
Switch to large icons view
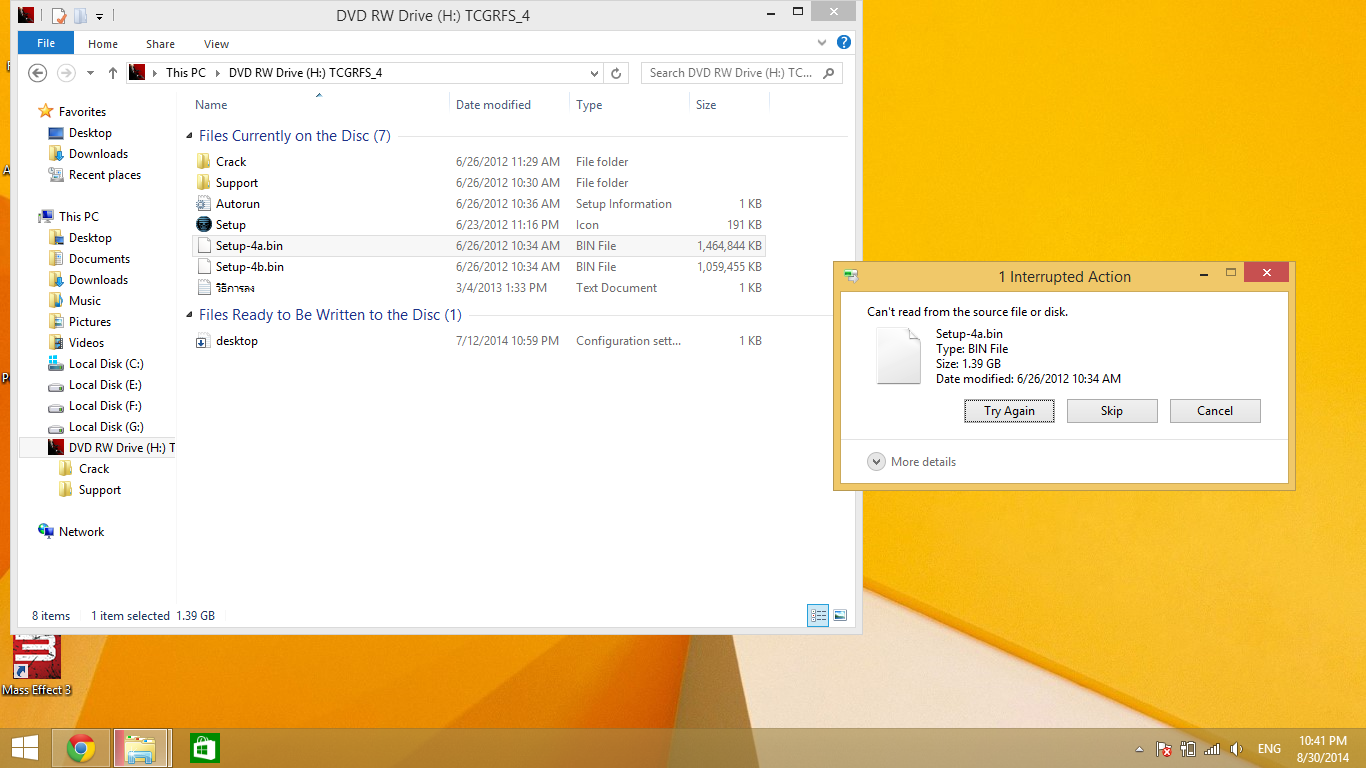[840, 616]
